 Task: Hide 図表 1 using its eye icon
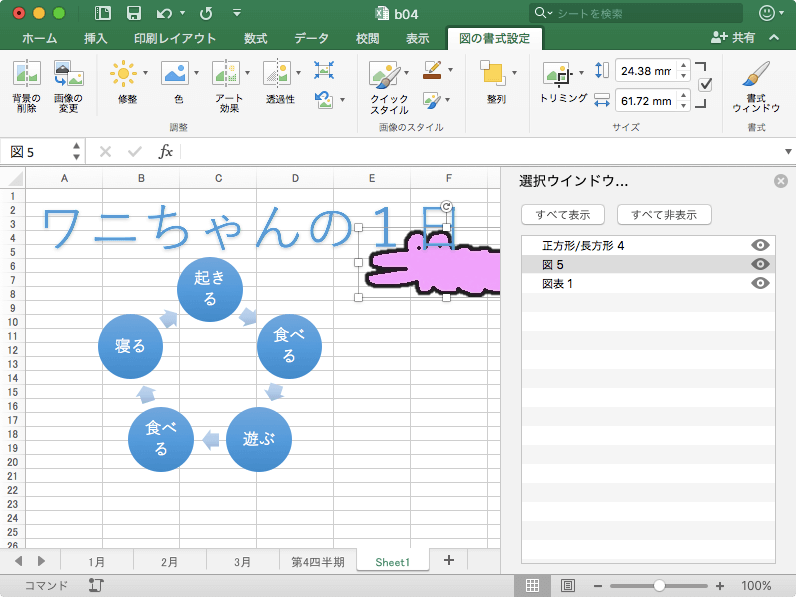[760, 283]
